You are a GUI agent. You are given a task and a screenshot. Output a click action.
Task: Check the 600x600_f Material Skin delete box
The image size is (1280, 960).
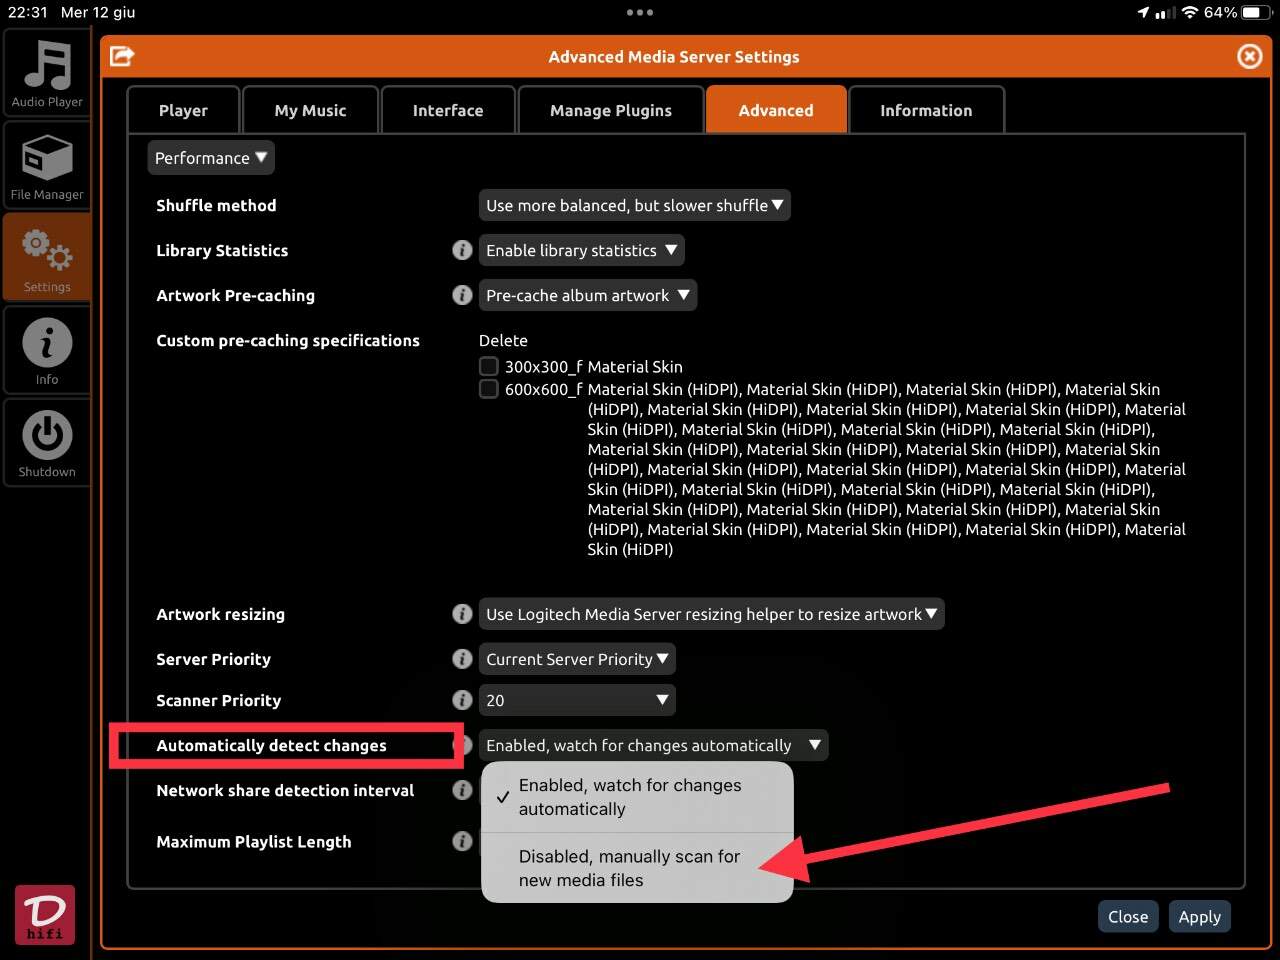pos(488,389)
